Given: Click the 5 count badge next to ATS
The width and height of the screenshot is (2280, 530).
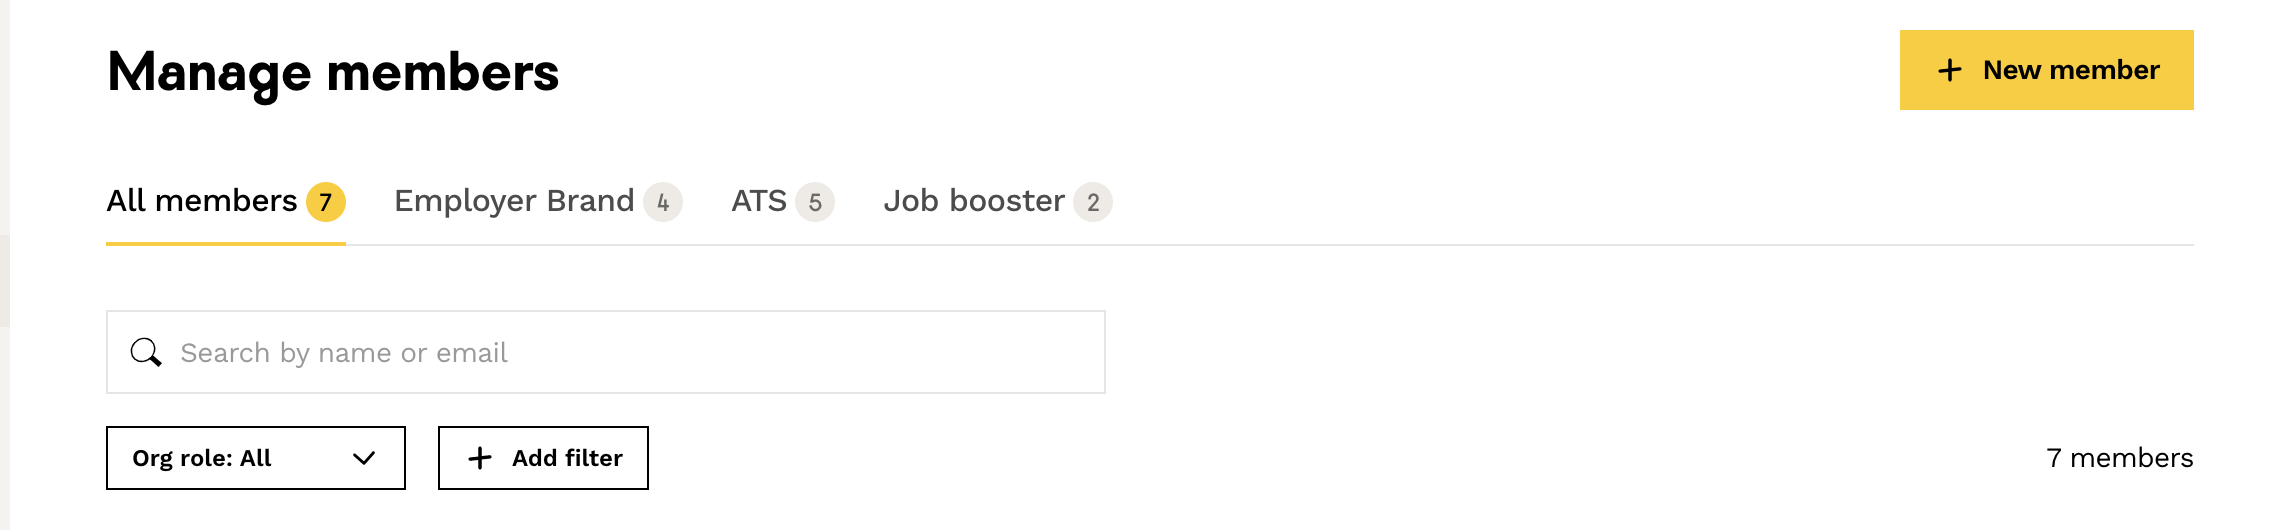Looking at the screenshot, I should (x=815, y=202).
